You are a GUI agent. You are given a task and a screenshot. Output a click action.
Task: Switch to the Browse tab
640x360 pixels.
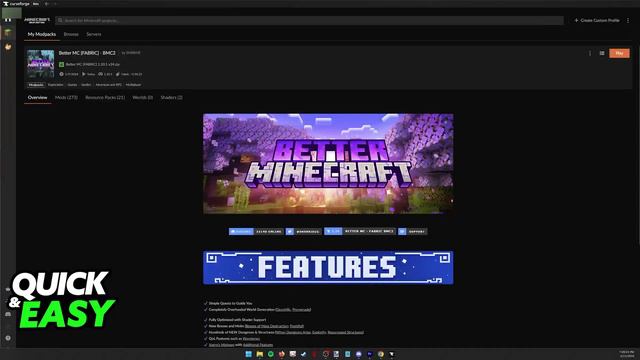71,34
